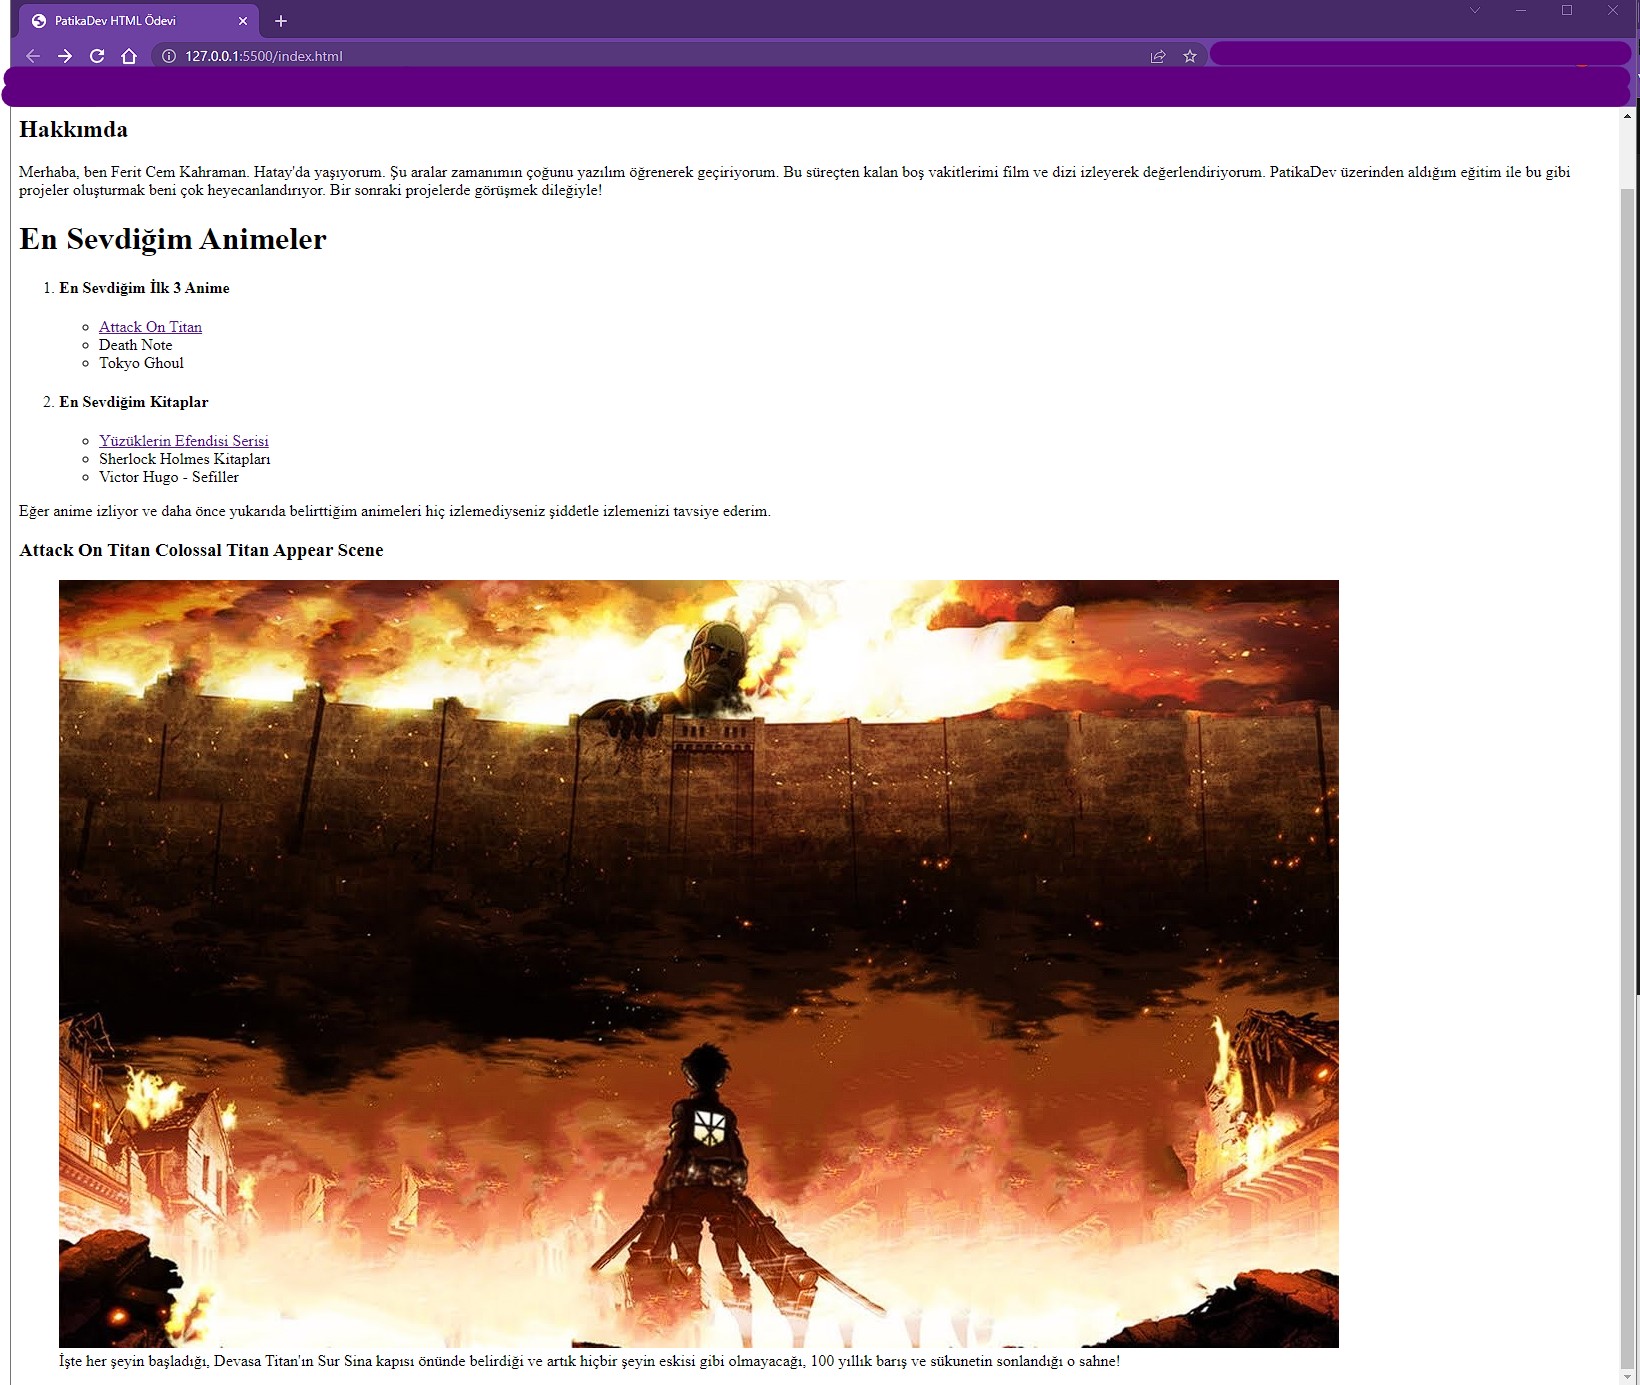Open a new tab with plus button
The image size is (1640, 1385).
(x=281, y=21)
